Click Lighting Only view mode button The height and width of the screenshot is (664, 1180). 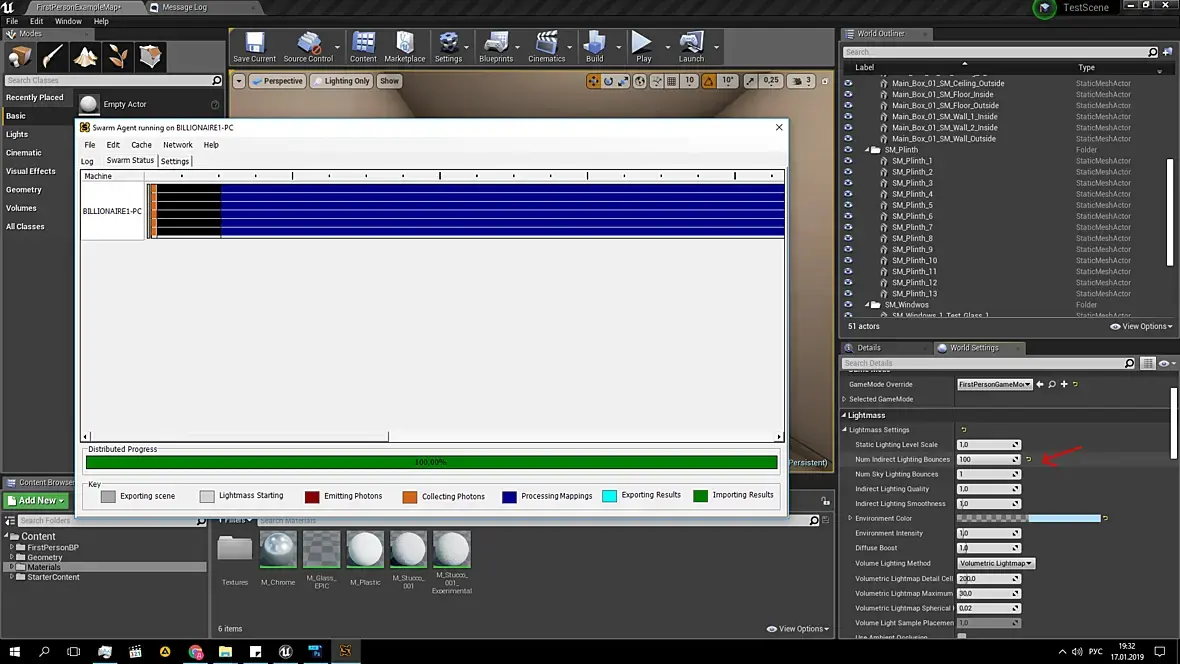pos(341,81)
